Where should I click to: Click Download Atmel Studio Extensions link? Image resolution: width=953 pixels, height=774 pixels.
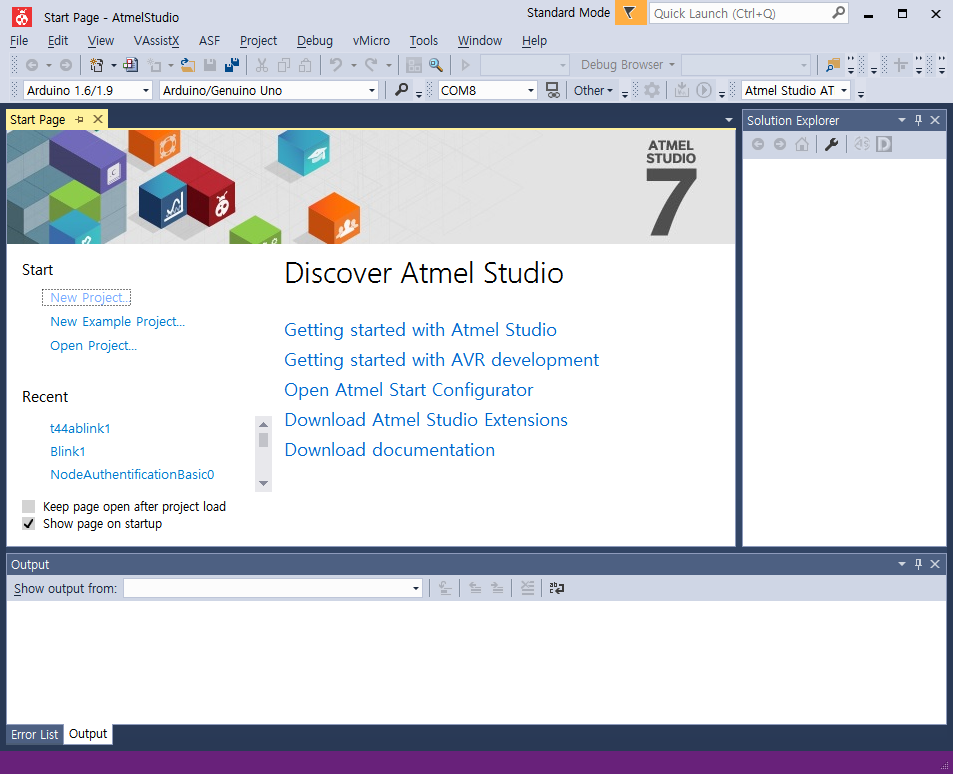click(x=426, y=420)
